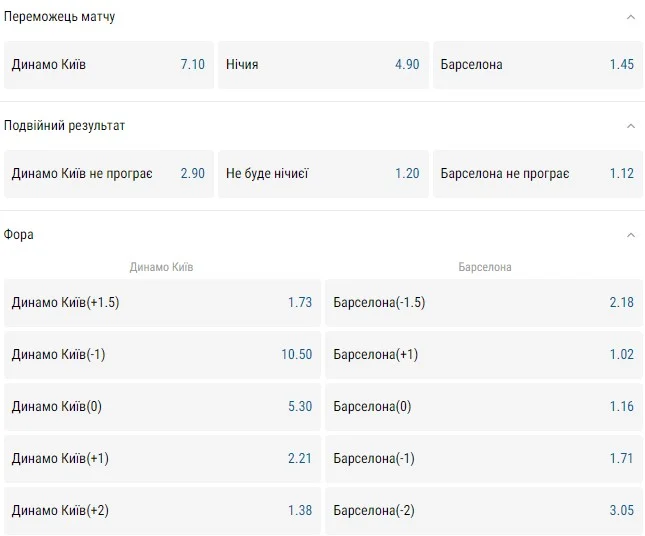Collapse the Переможець матчу section

pos(630,17)
